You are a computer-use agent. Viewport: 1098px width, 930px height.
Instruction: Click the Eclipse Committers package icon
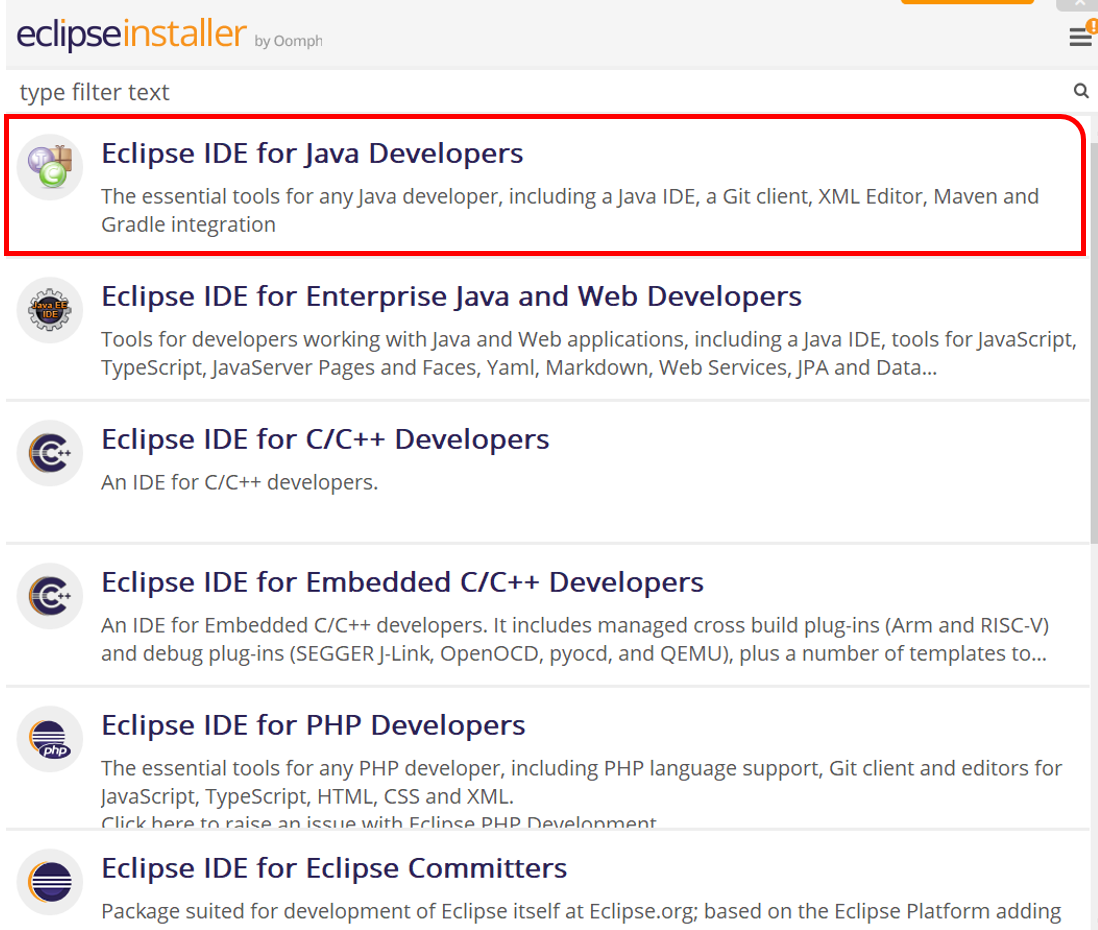pyautogui.click(x=50, y=882)
